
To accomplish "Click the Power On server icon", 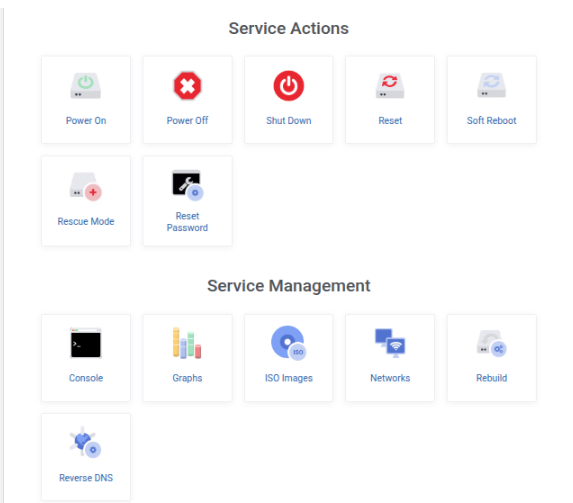I will (86, 86).
